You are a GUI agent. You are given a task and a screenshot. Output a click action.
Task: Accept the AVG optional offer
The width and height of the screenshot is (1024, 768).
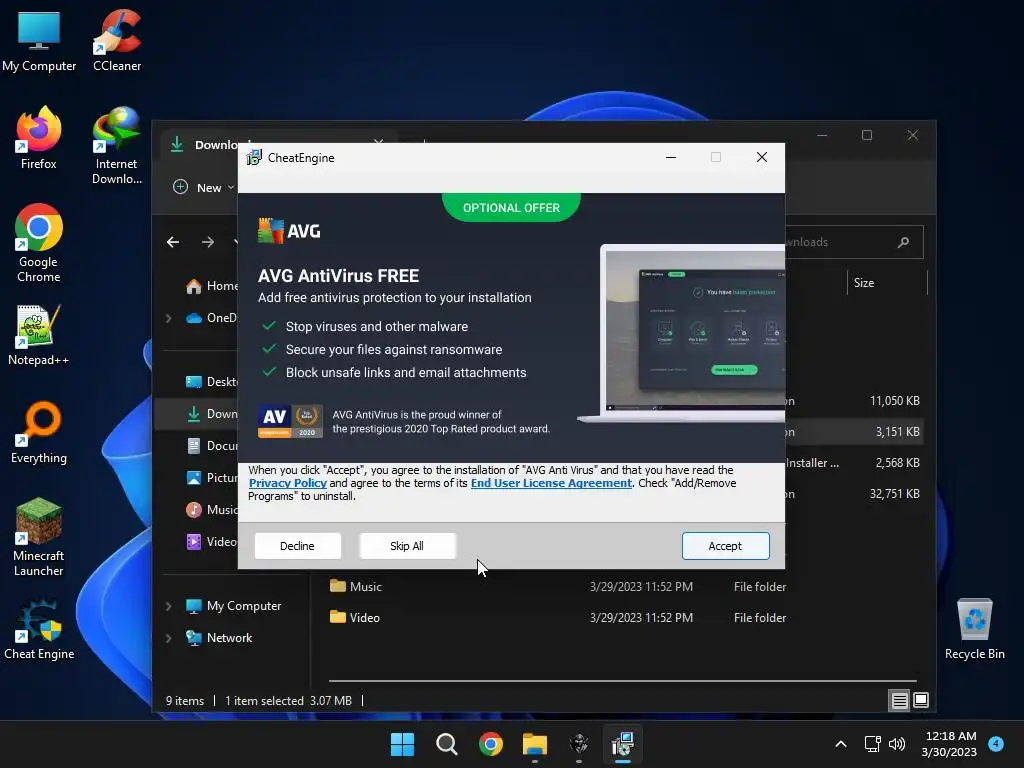pos(726,546)
